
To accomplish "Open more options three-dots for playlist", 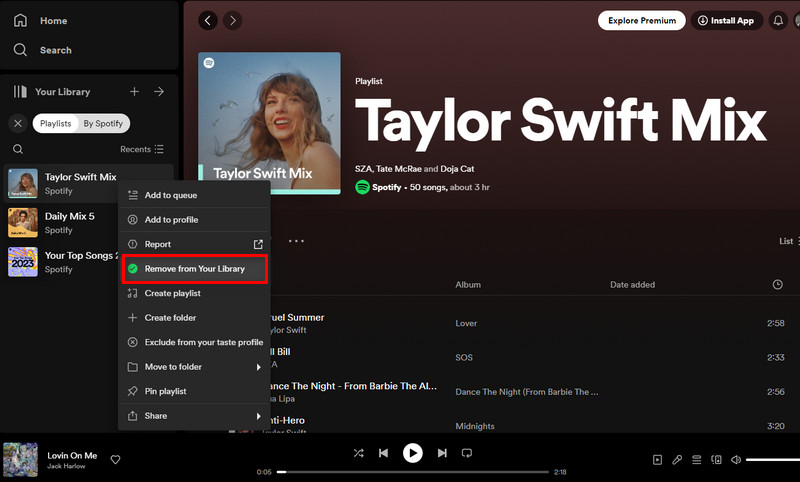I will click(296, 241).
